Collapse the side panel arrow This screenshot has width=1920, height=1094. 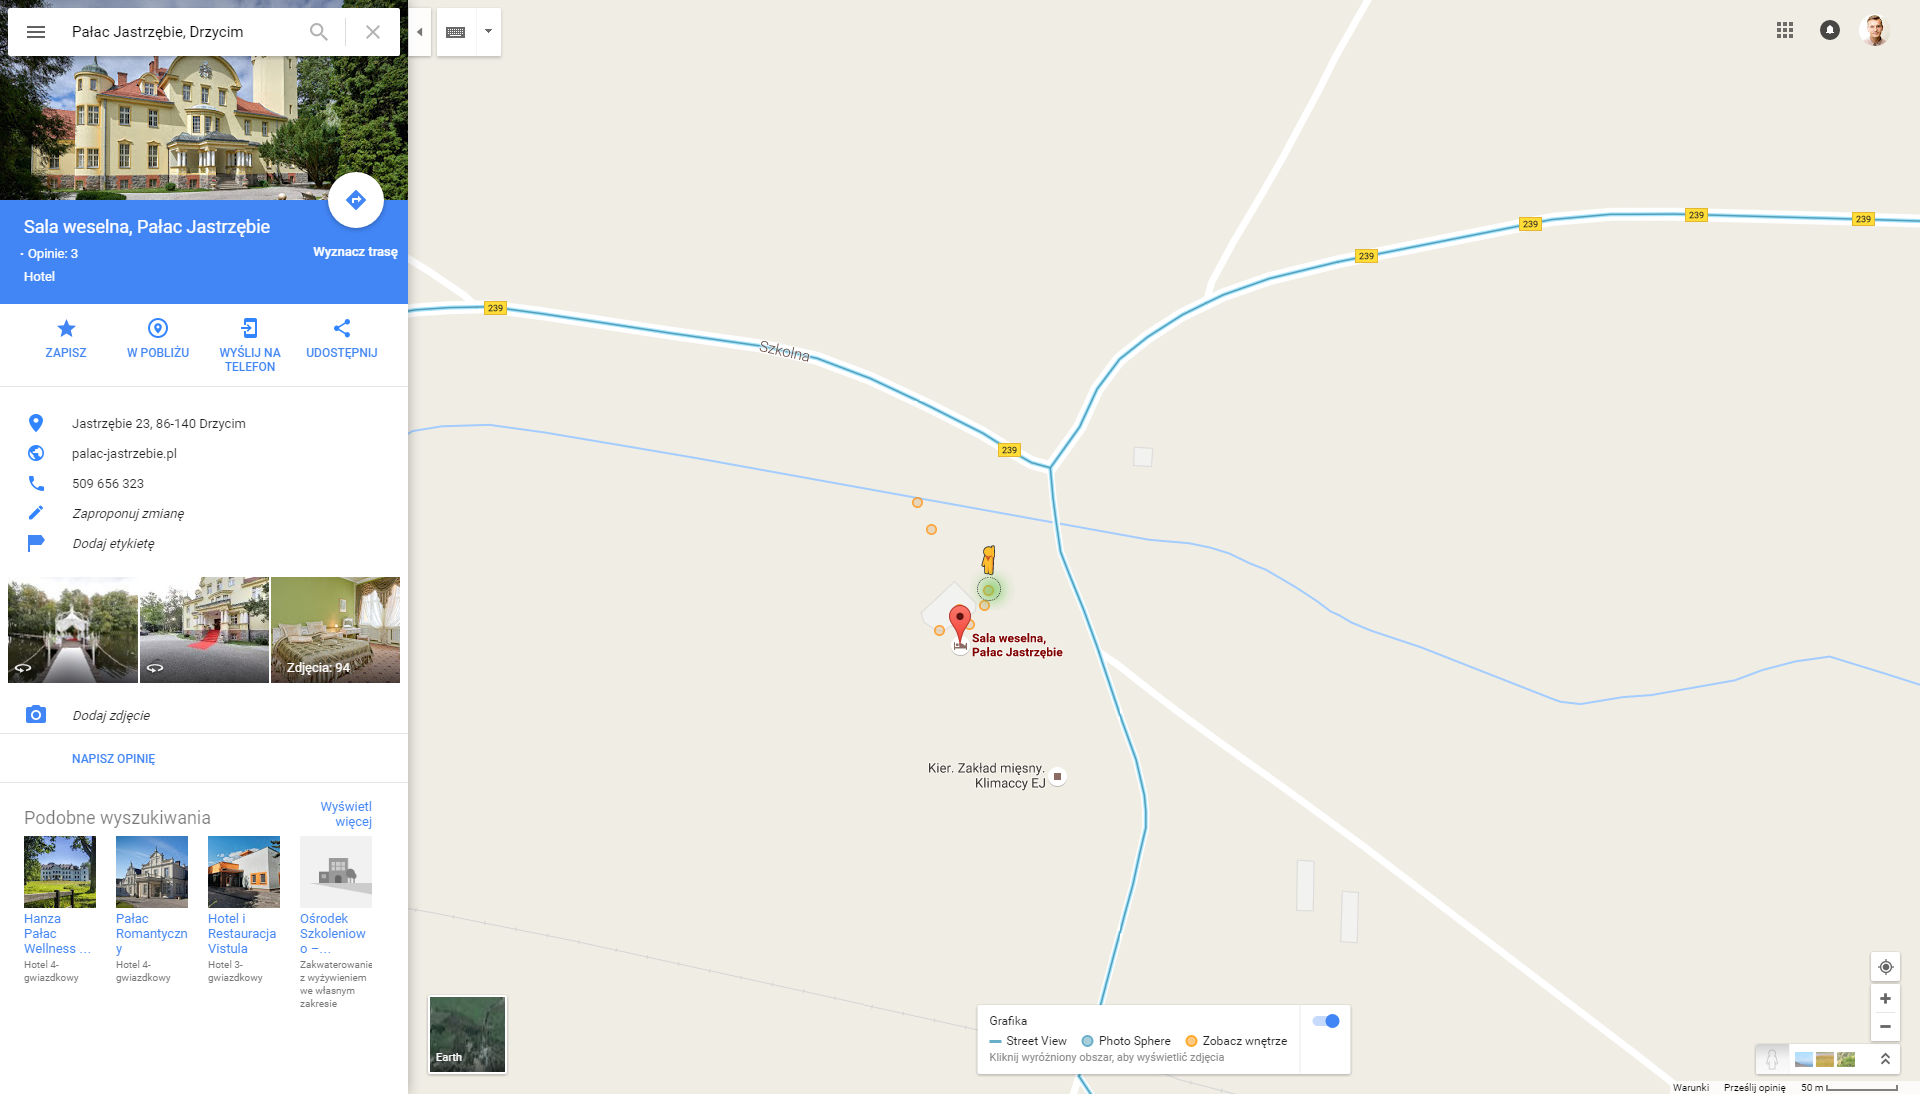pyautogui.click(x=420, y=32)
